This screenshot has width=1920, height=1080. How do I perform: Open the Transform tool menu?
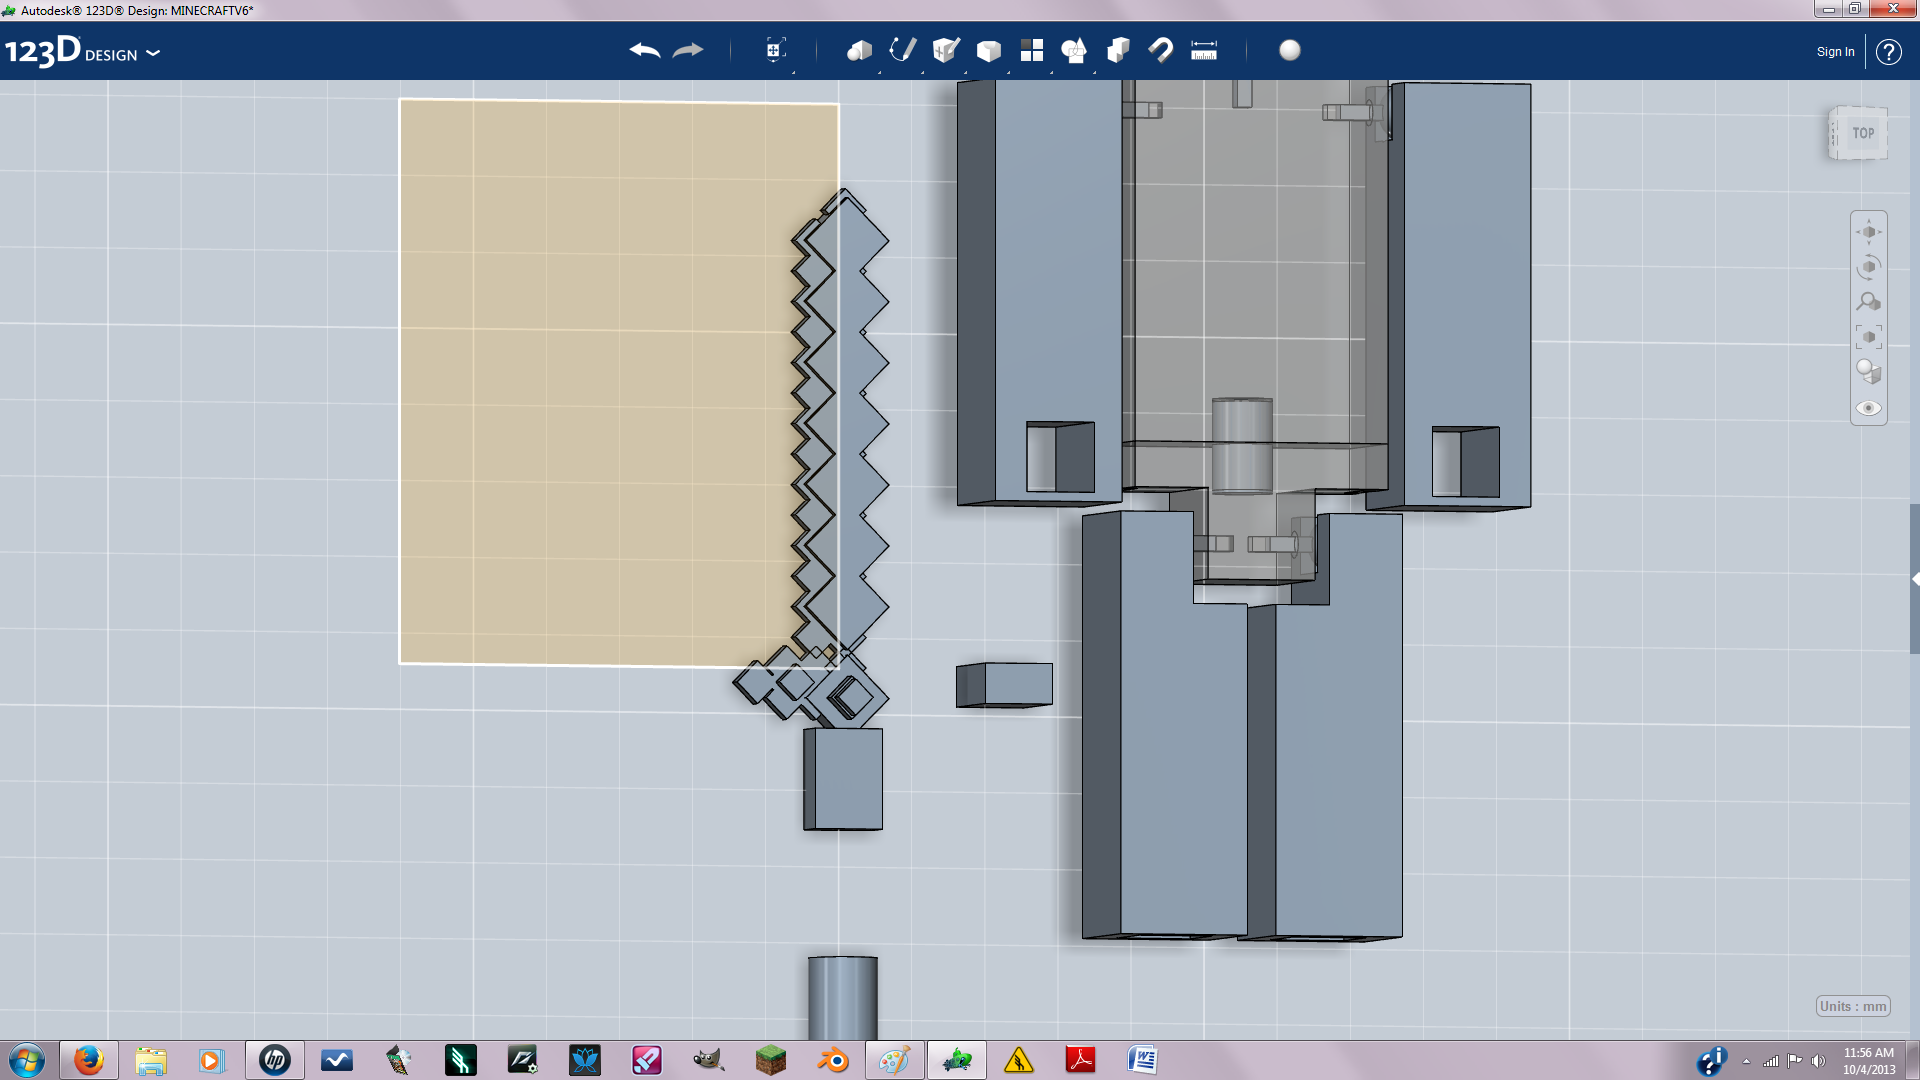coord(776,50)
